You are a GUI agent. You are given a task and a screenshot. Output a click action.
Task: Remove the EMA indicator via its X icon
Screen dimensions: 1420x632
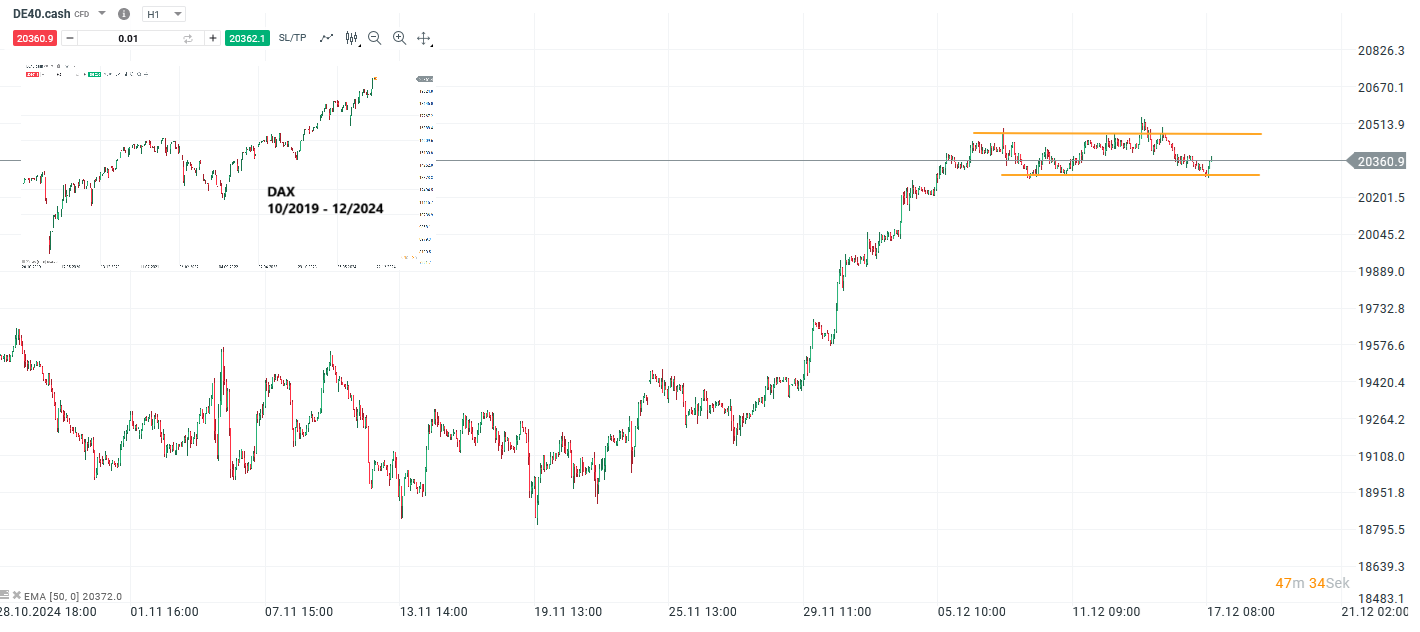17,595
